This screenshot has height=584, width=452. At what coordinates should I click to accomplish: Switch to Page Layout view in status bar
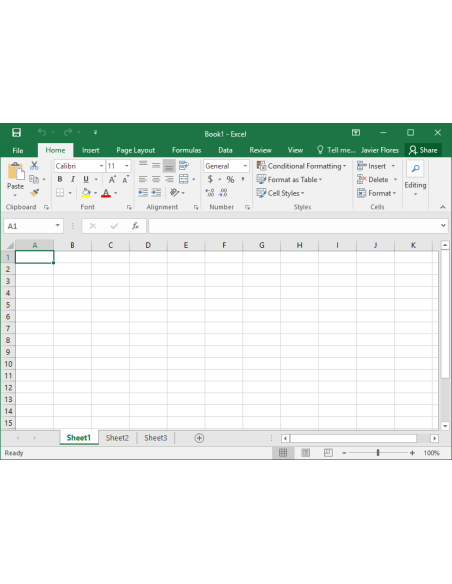point(305,453)
